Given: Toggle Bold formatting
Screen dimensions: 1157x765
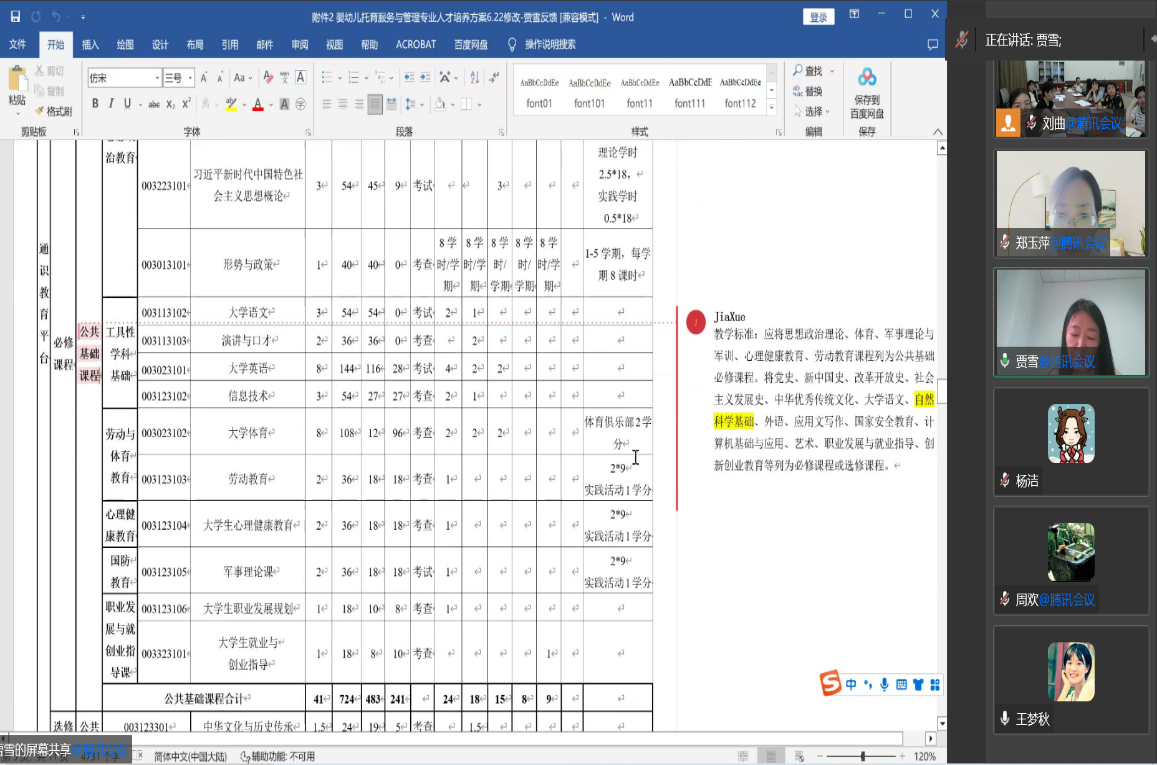Looking at the screenshot, I should [x=95, y=104].
